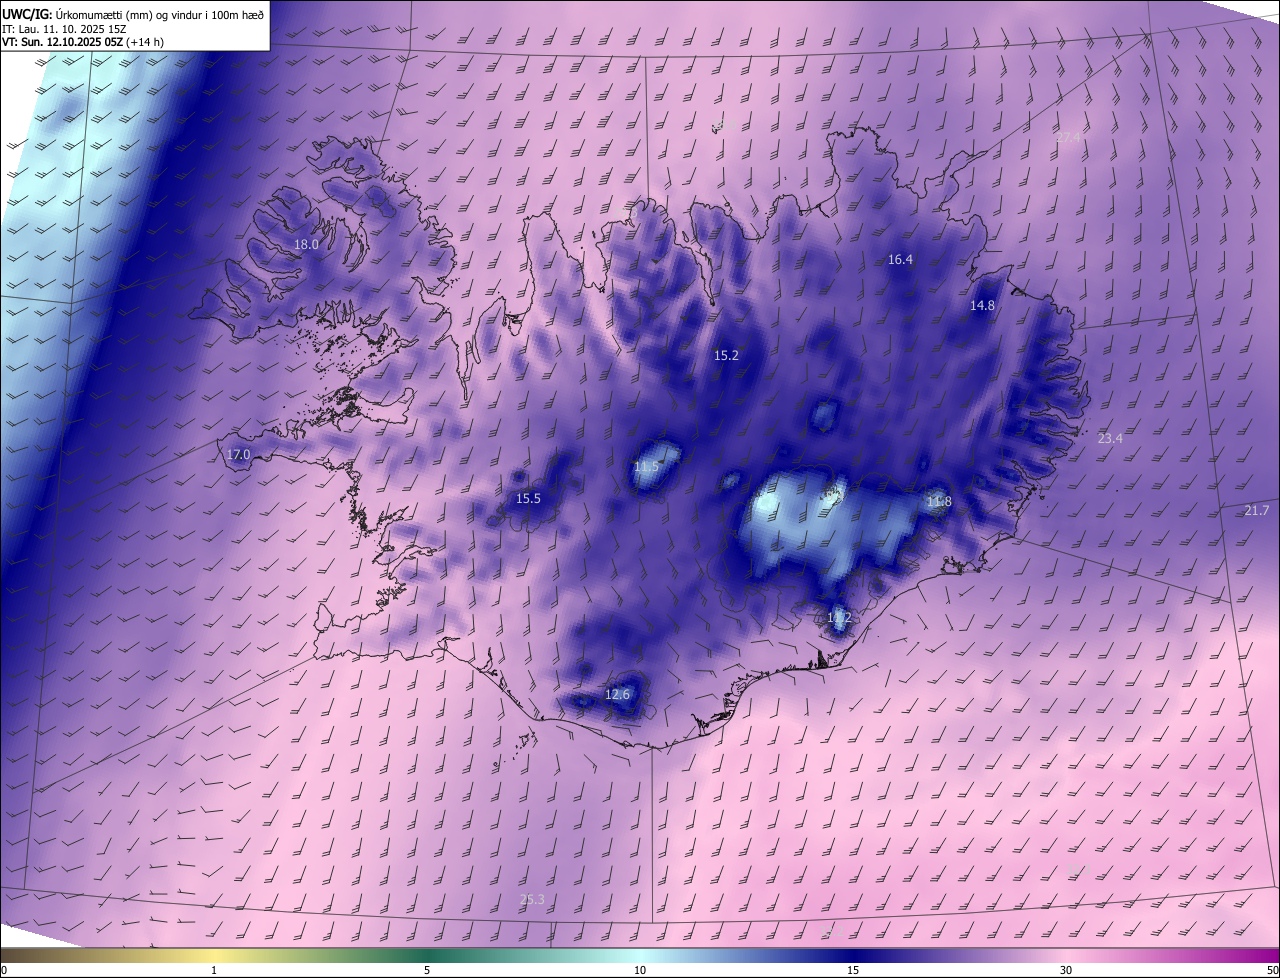Click the colorbar tick label 15
The width and height of the screenshot is (1280, 978).
pyautogui.click(x=853, y=970)
